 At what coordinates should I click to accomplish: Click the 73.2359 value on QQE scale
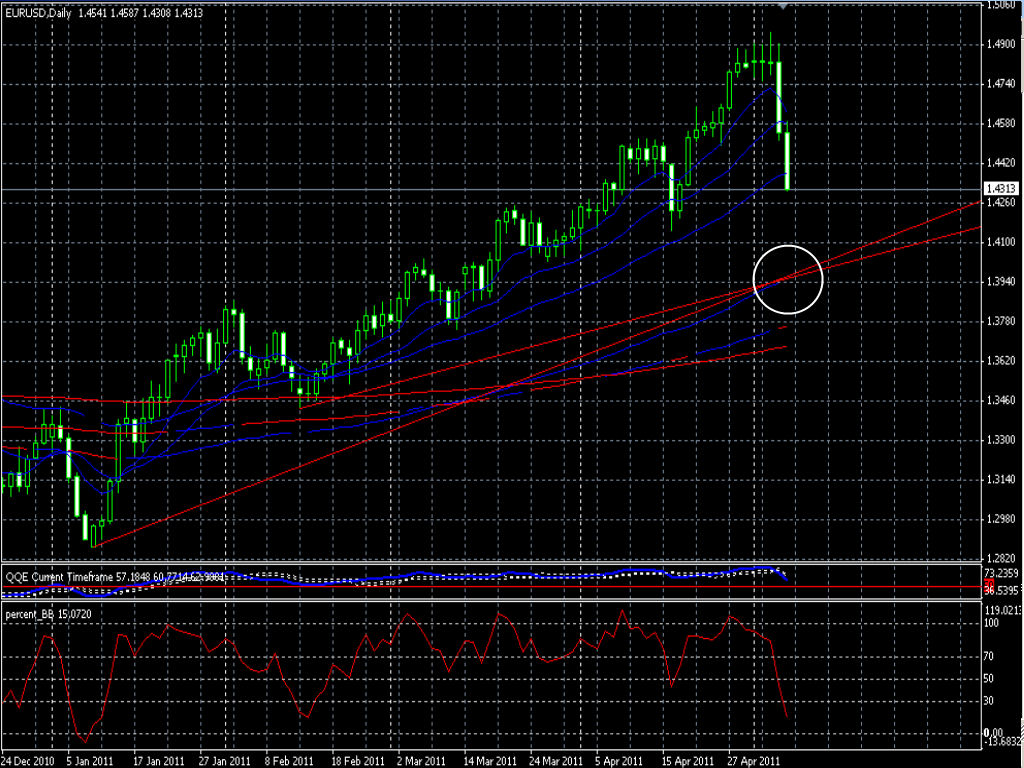(x=1003, y=573)
